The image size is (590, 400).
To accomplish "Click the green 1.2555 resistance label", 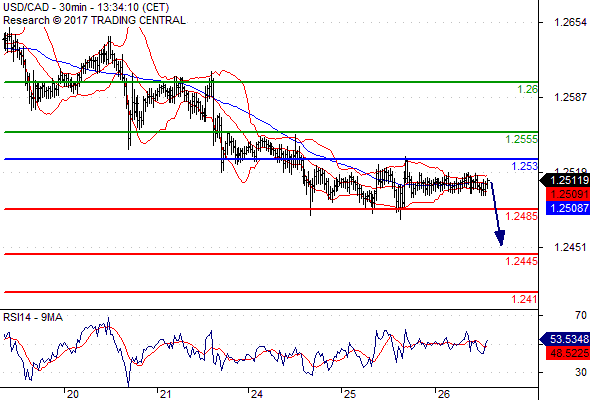I will [522, 140].
